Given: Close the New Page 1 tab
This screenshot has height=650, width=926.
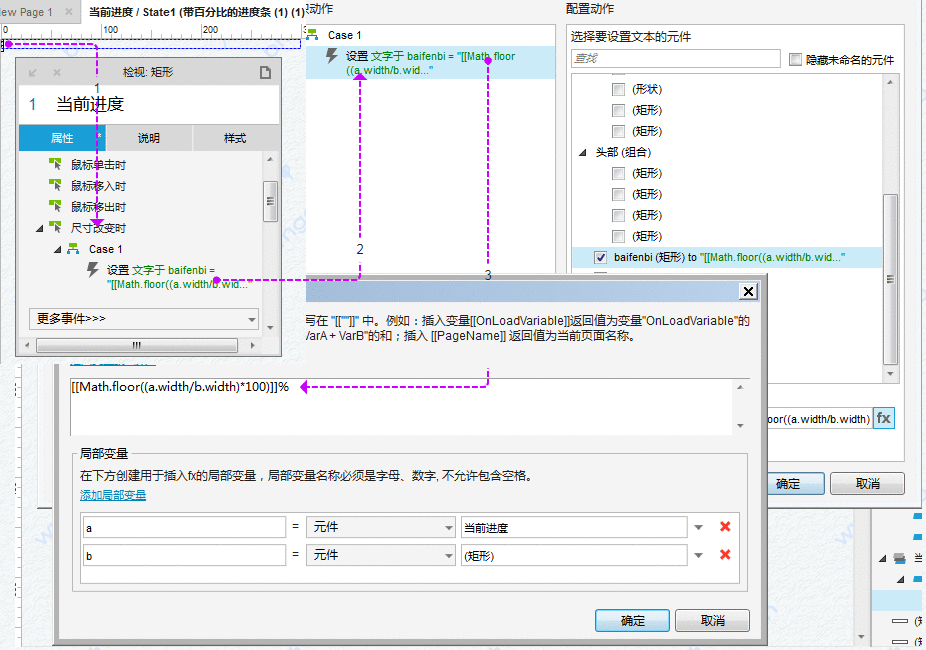Looking at the screenshot, I should click(x=69, y=11).
